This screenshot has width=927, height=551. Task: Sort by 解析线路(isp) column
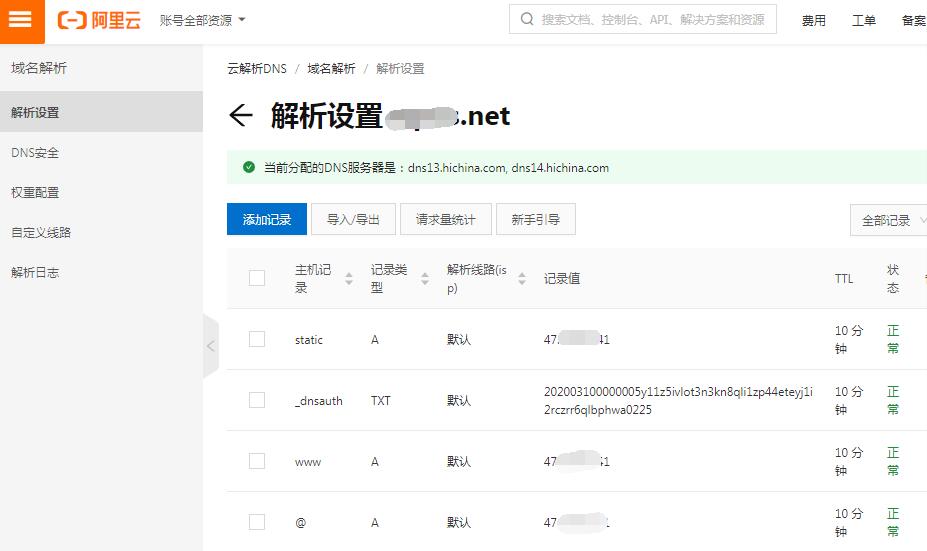click(521, 278)
